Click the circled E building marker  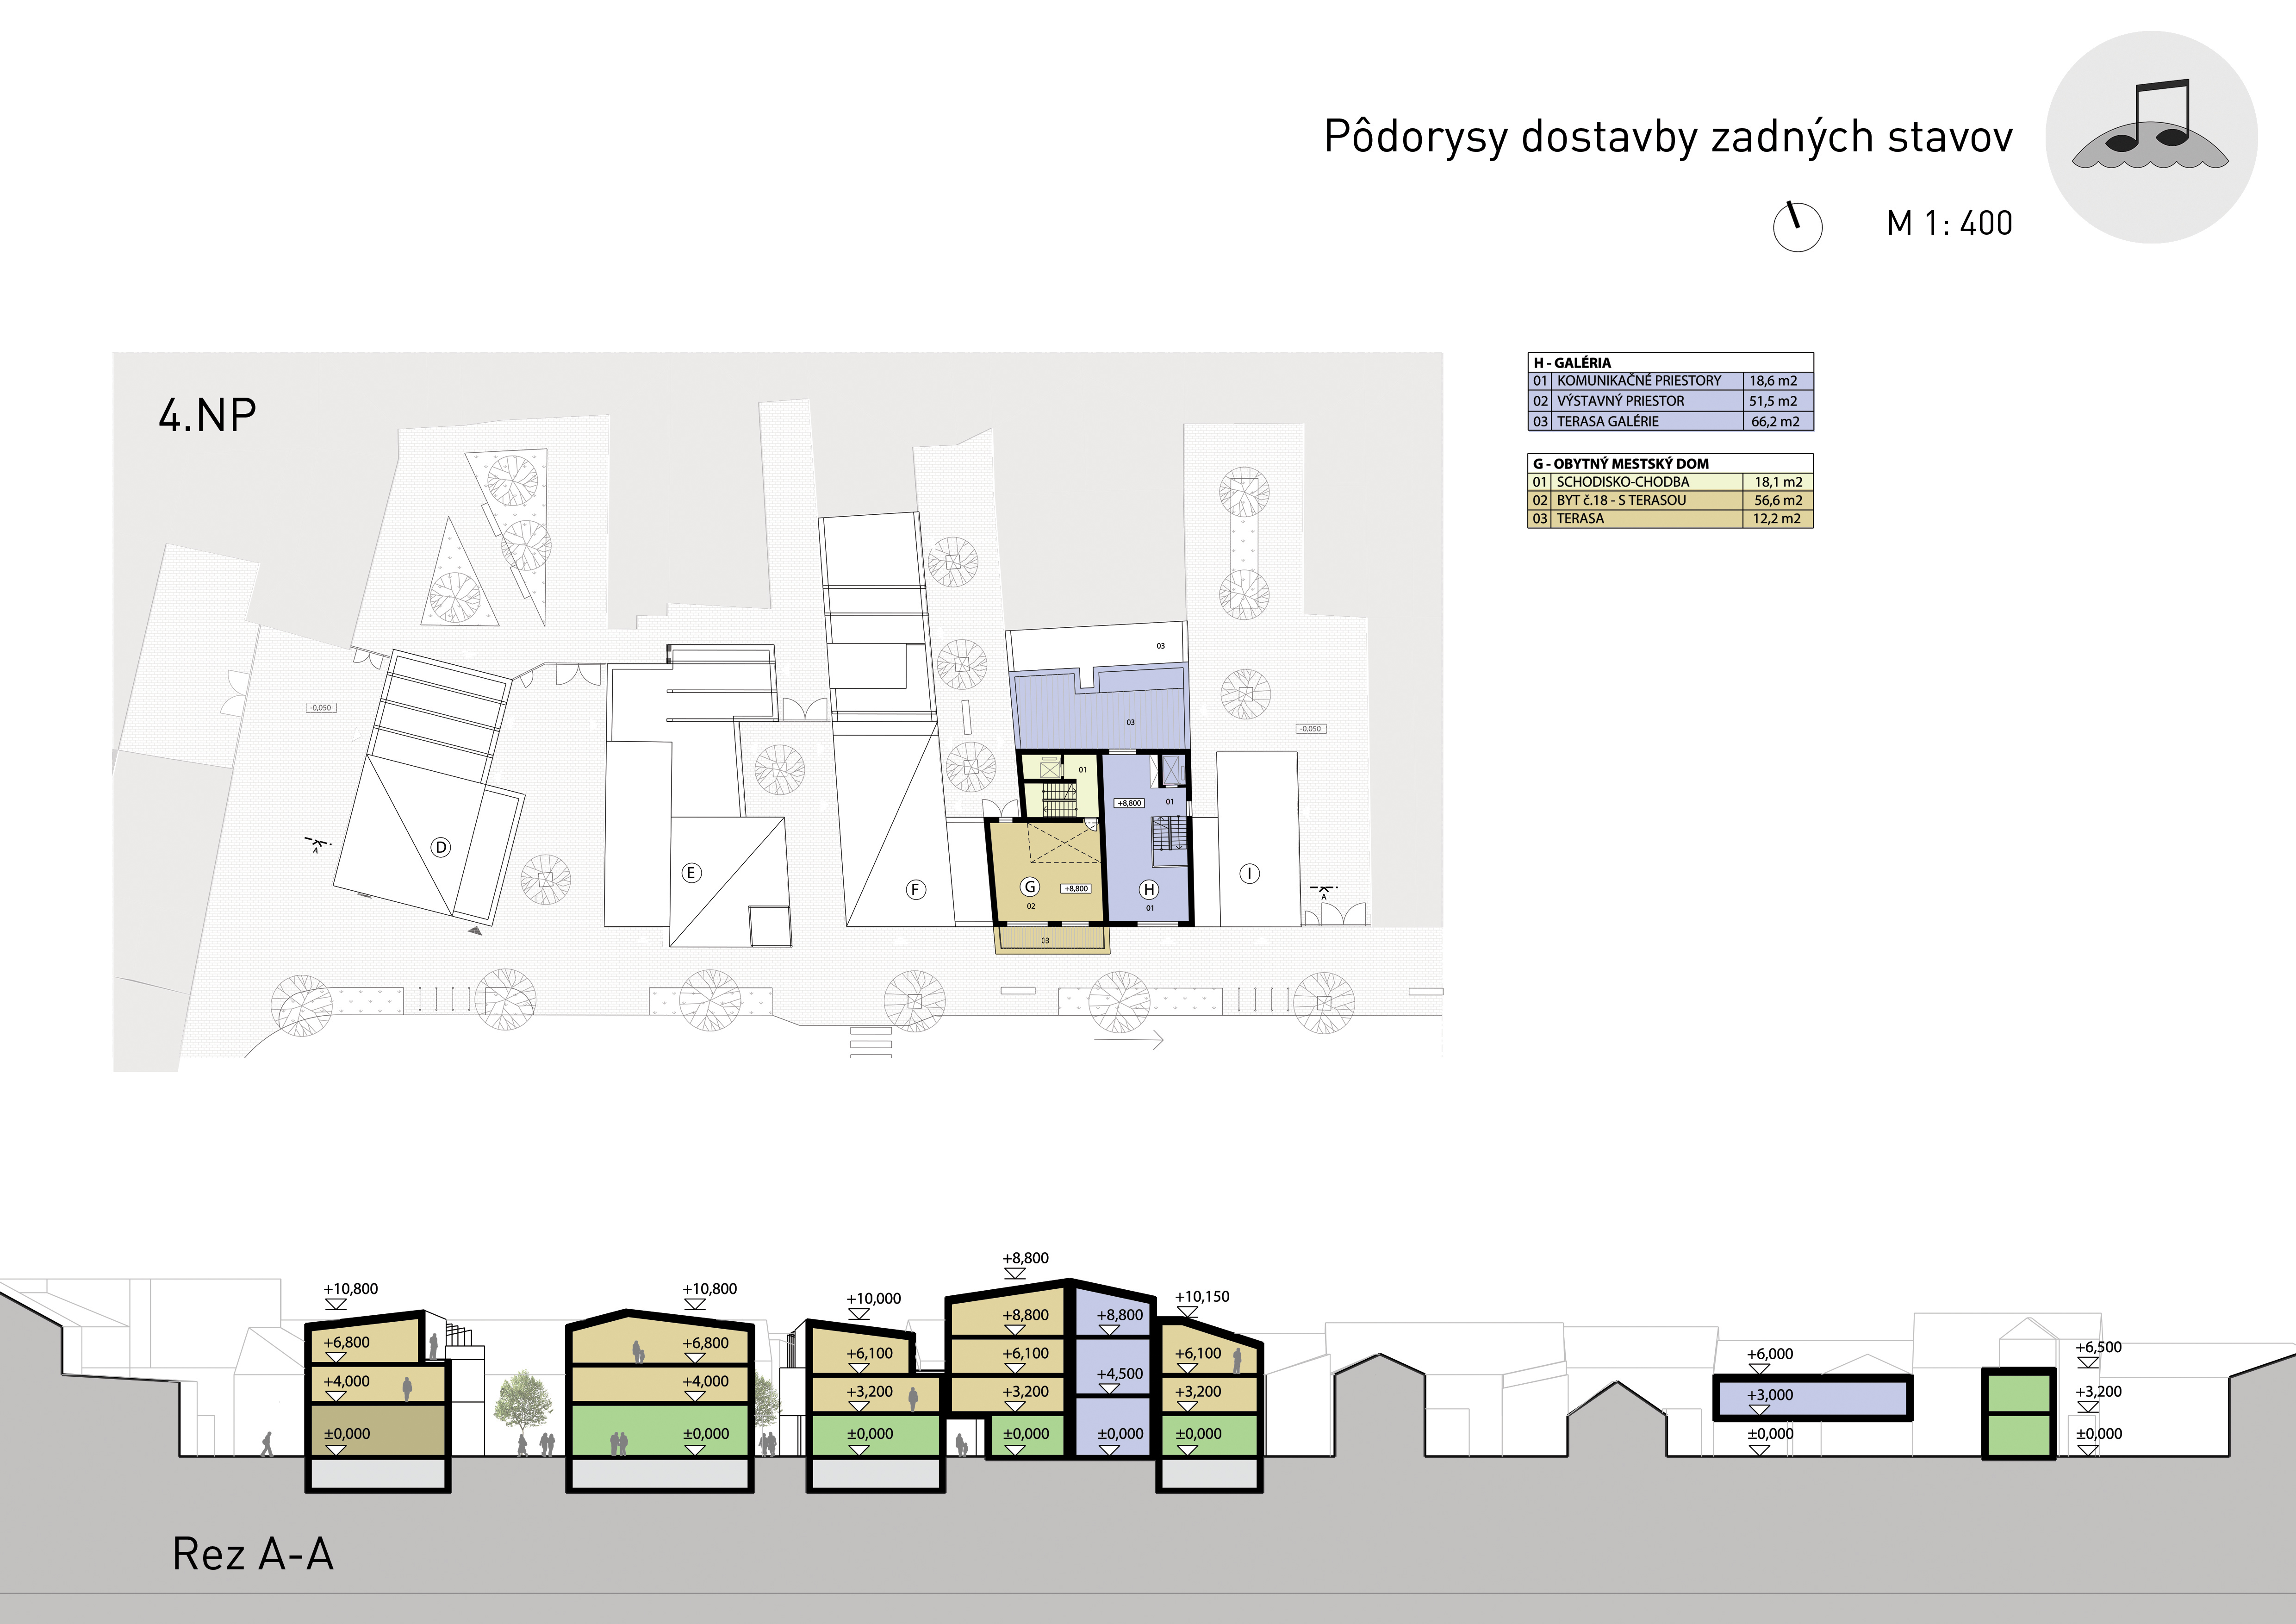pos(691,873)
